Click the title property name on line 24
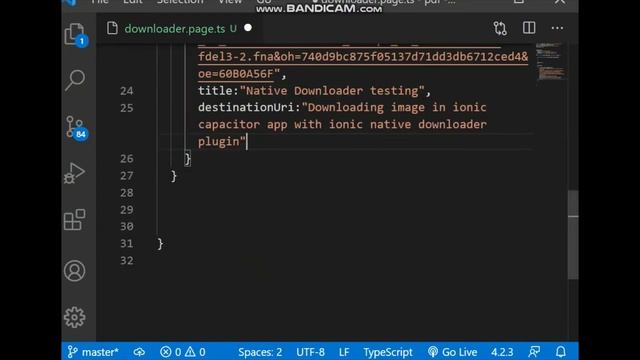Image resolution: width=640 pixels, height=360 pixels. click(215, 91)
